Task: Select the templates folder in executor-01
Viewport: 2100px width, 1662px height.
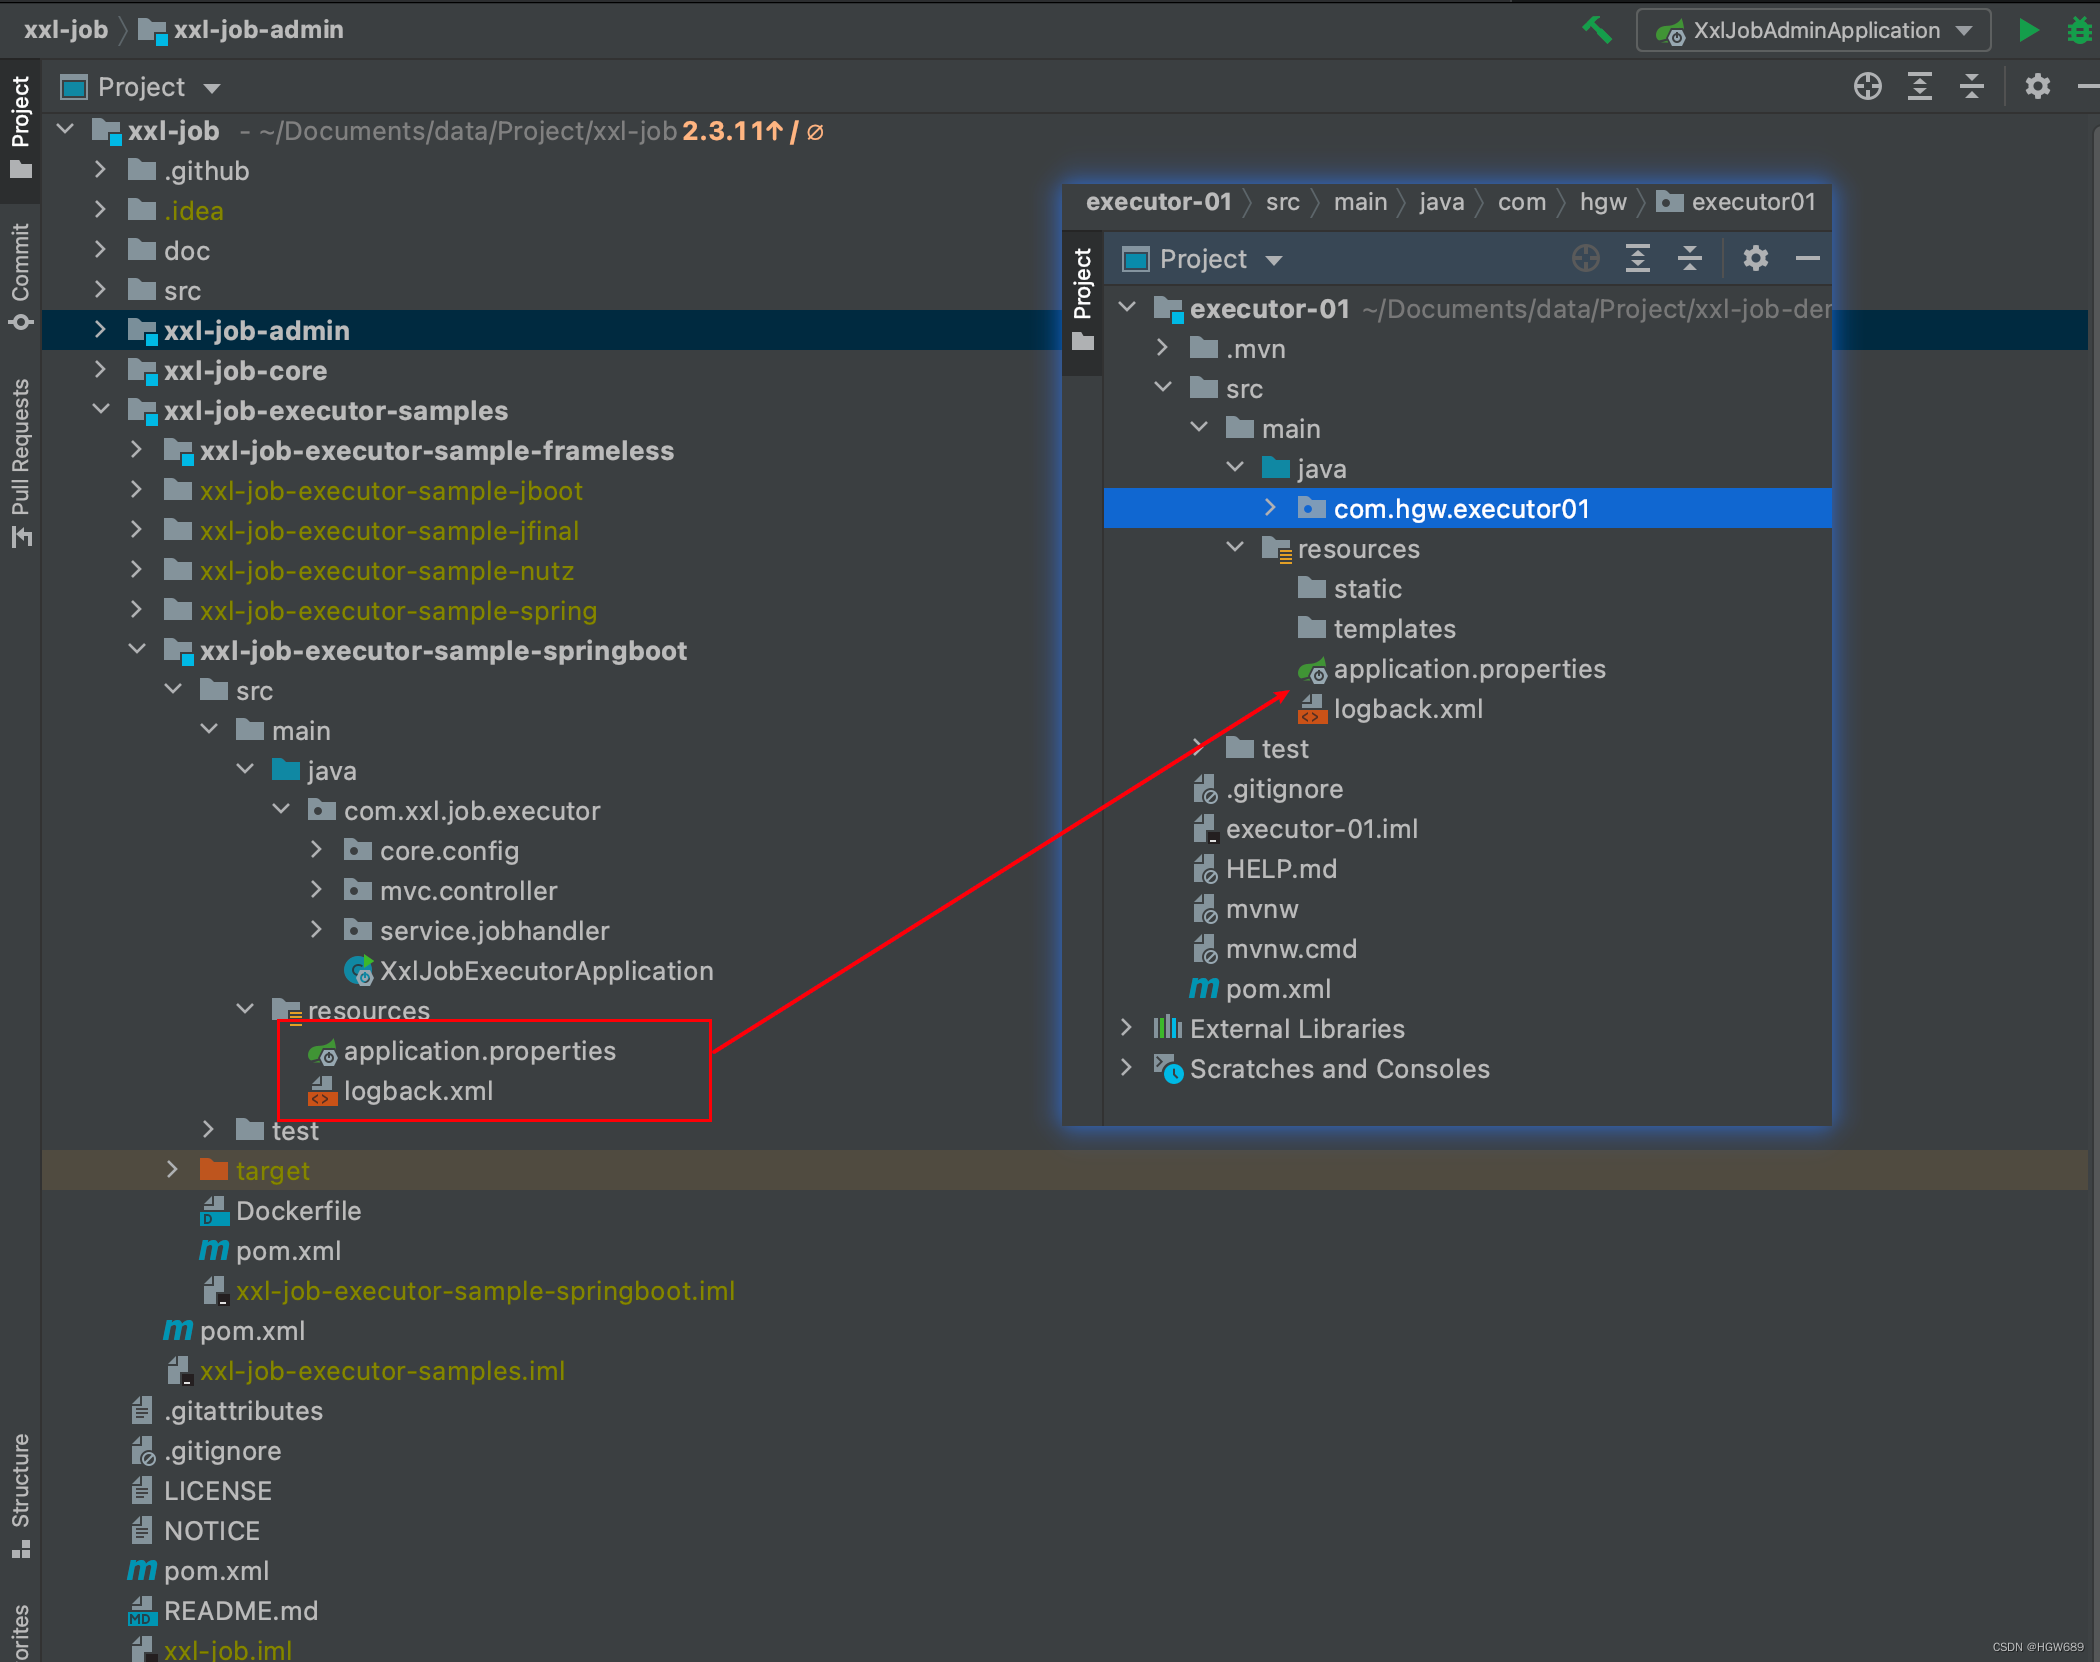Action: 1394,629
